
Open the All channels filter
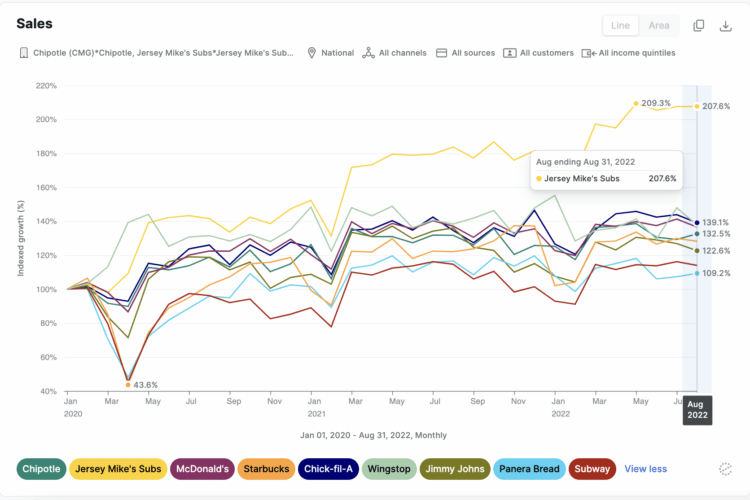tap(395, 53)
